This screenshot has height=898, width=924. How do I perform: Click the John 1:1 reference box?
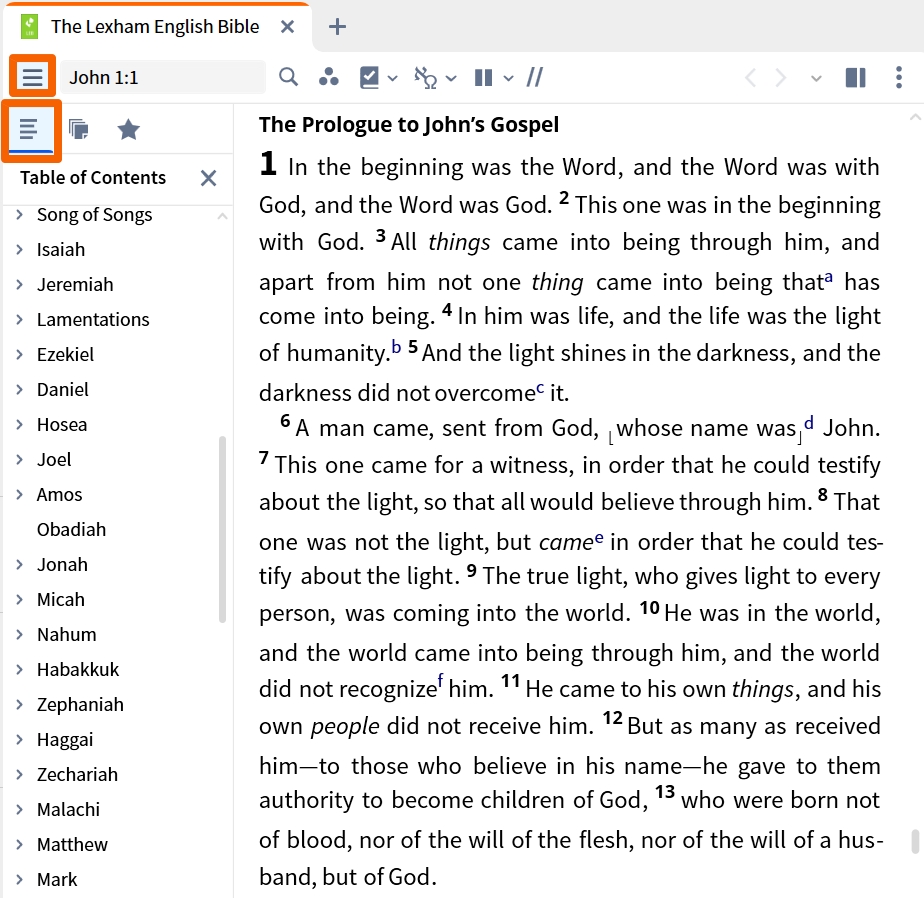[x=163, y=77]
